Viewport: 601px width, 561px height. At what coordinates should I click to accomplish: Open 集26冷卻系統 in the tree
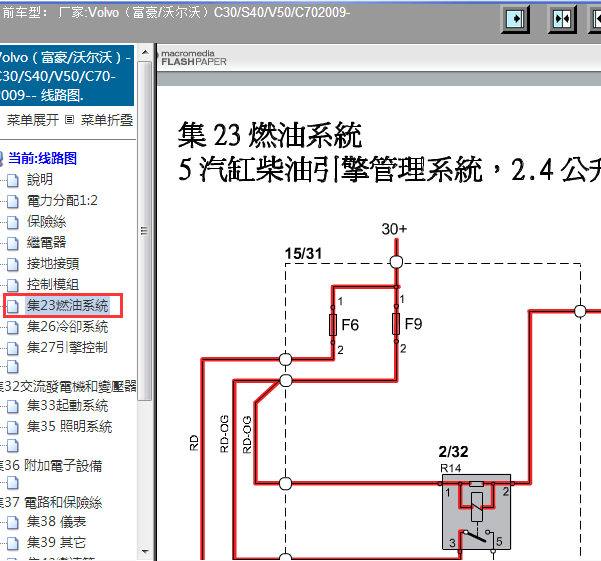point(67,326)
